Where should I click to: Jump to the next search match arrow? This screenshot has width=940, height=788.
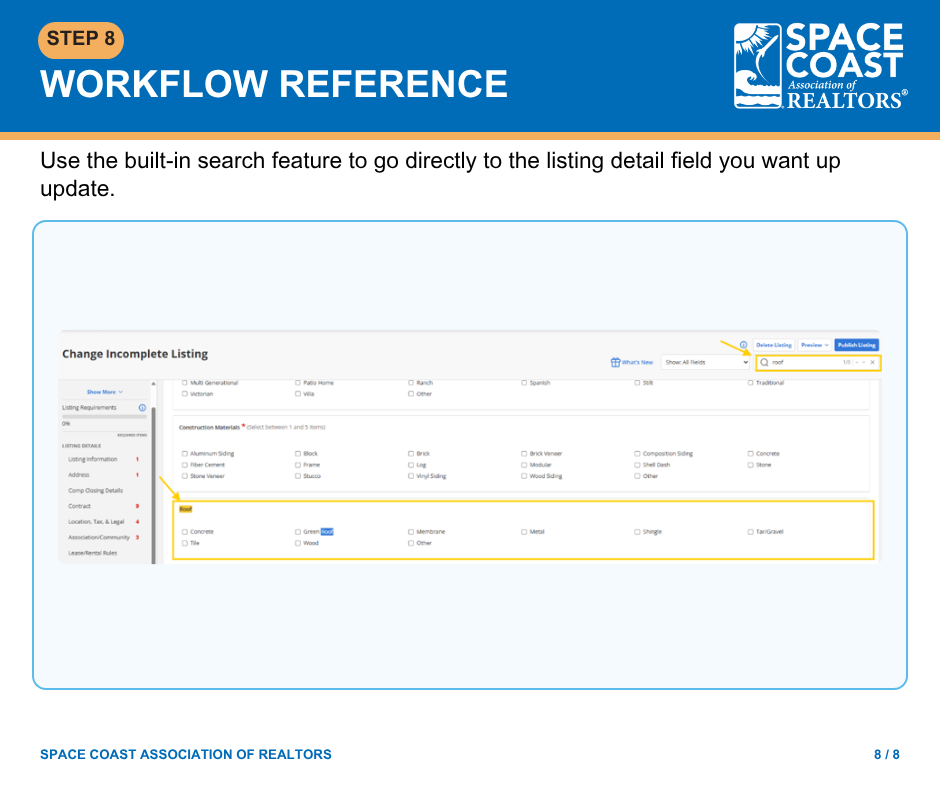(864, 362)
